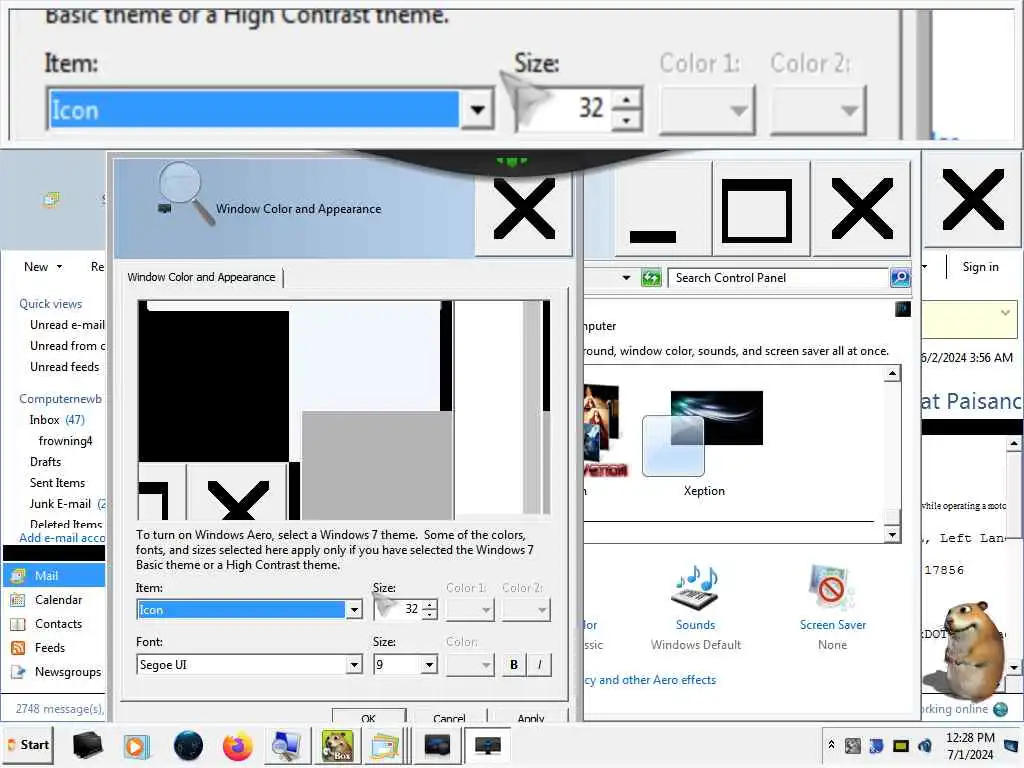The image size is (1024, 768).
Task: Select Unread from contacts quick view
Action: tap(67, 345)
